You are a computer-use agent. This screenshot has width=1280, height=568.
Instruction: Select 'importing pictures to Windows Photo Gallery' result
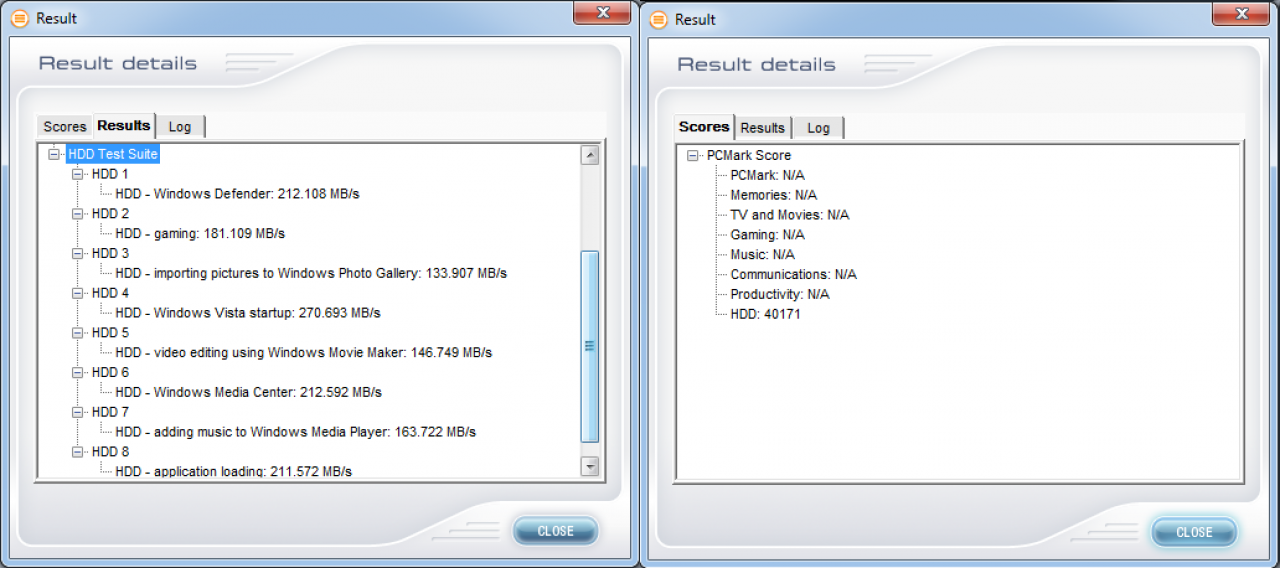(311, 273)
